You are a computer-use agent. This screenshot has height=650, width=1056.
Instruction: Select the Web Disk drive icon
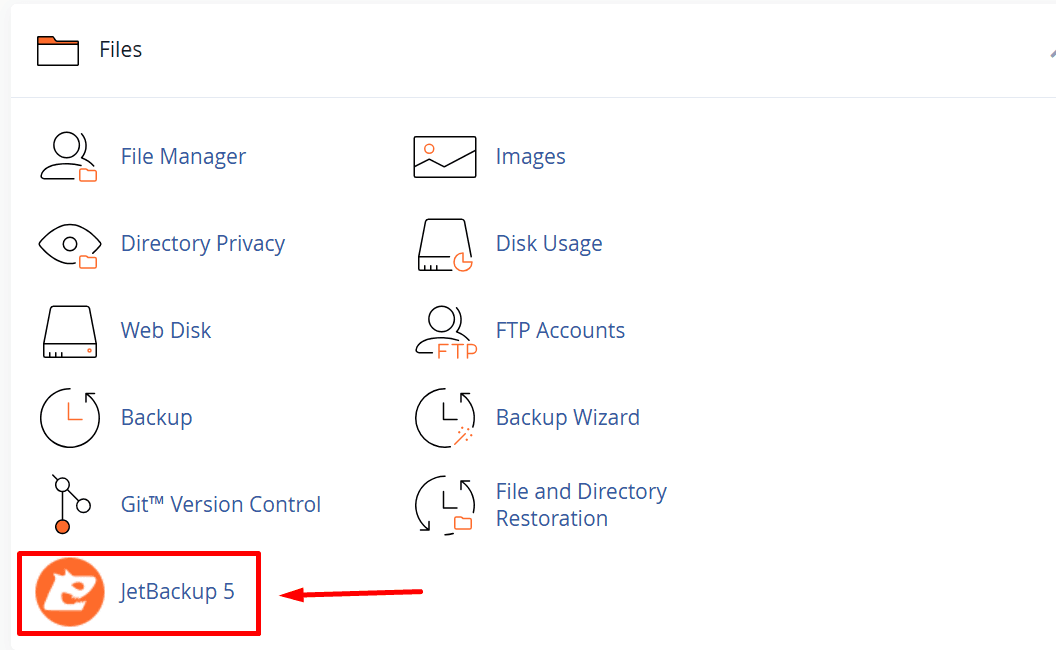69,330
